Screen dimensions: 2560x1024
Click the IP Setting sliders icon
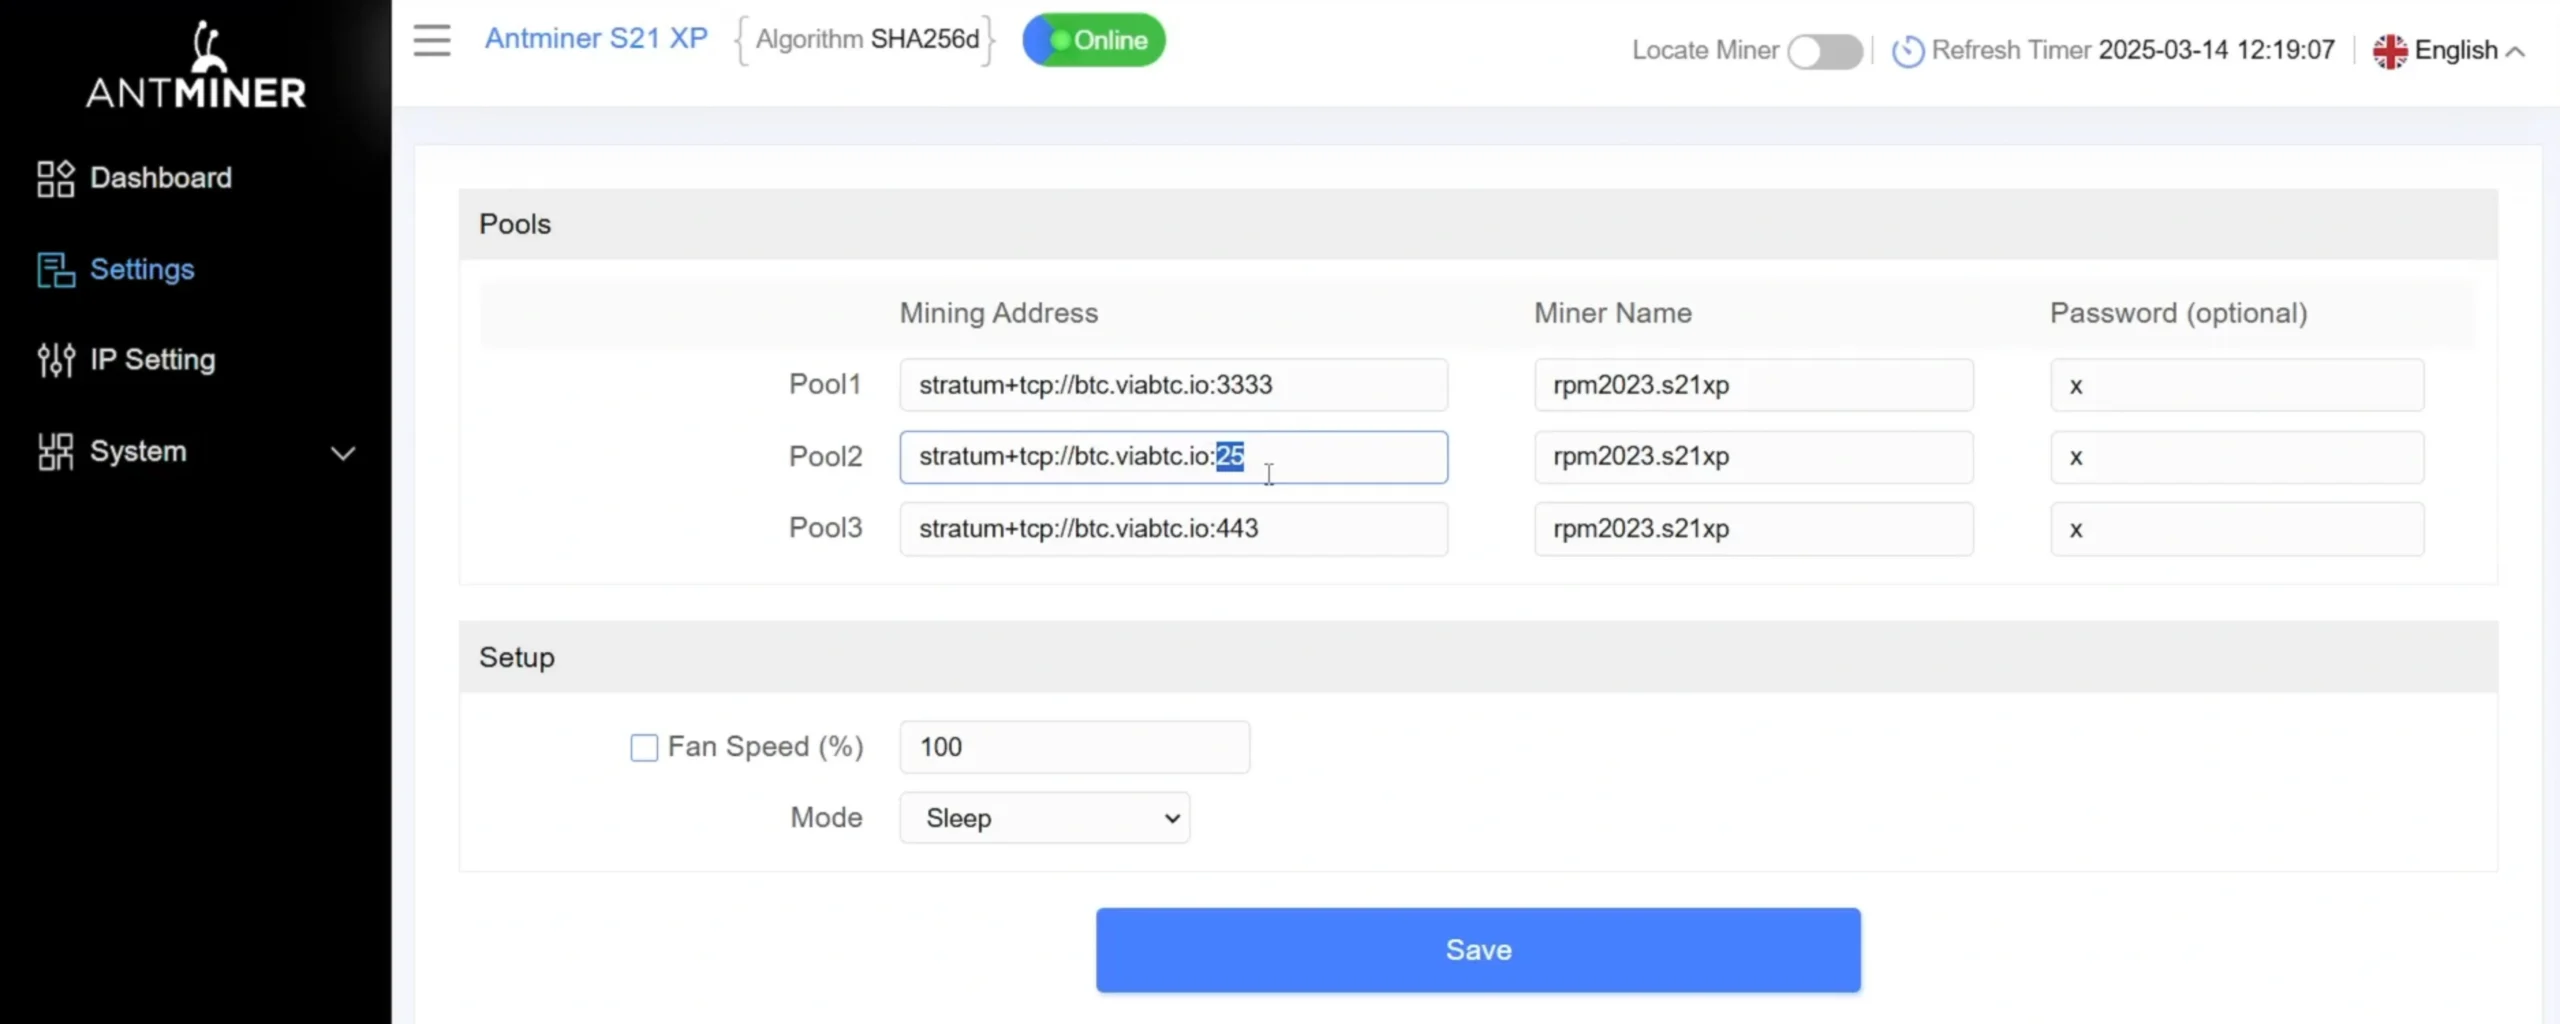55,360
